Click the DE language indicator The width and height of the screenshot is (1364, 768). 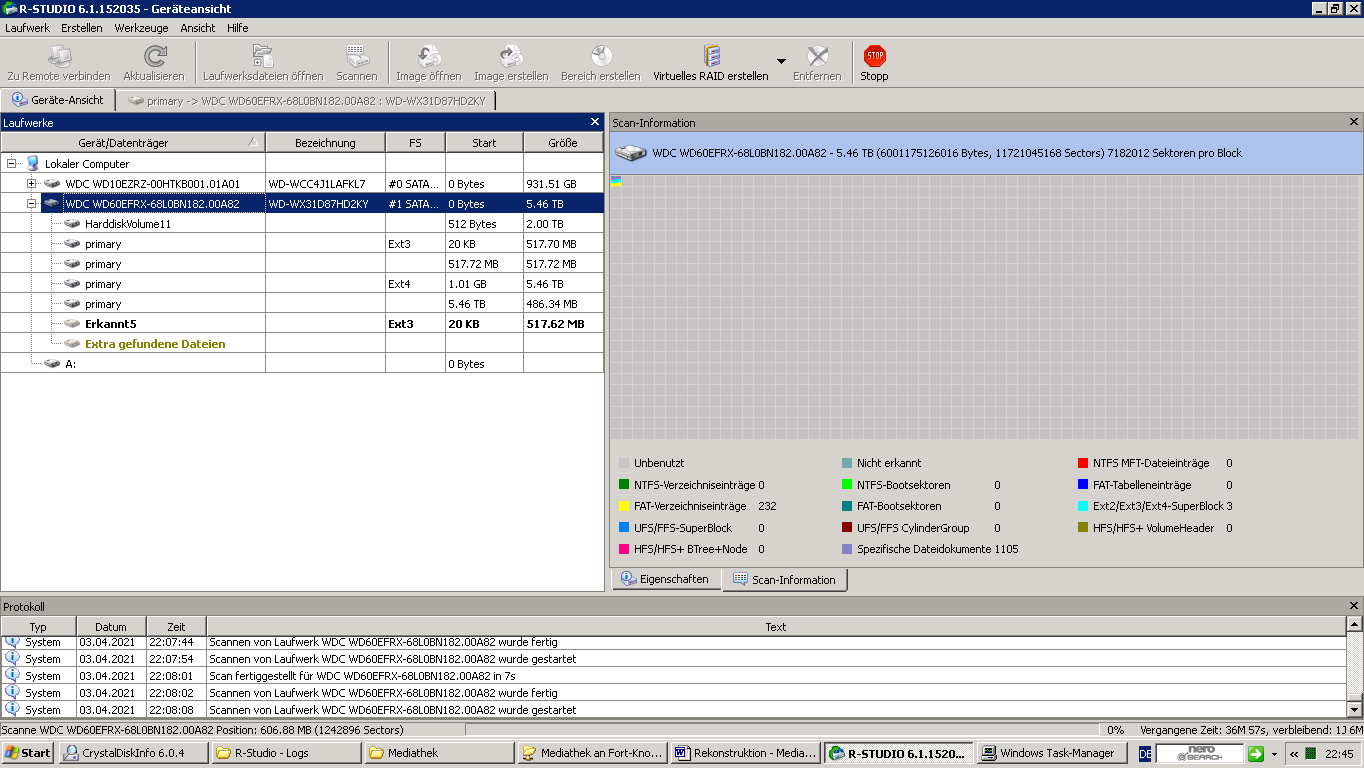coord(1145,754)
